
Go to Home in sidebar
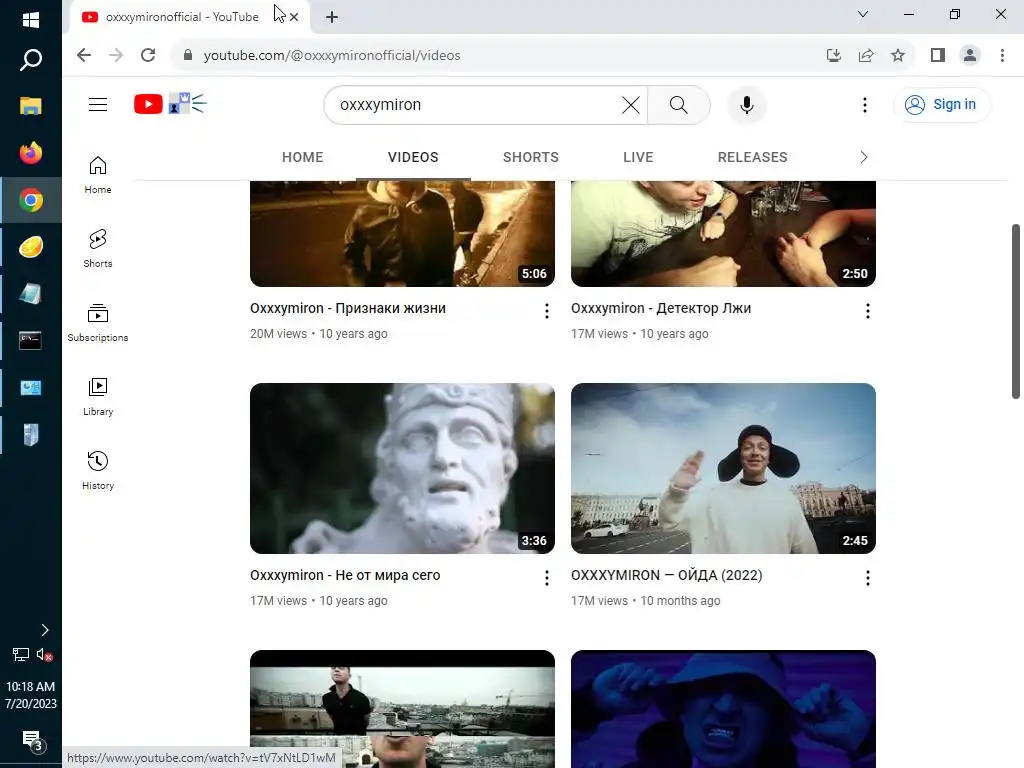[98, 174]
